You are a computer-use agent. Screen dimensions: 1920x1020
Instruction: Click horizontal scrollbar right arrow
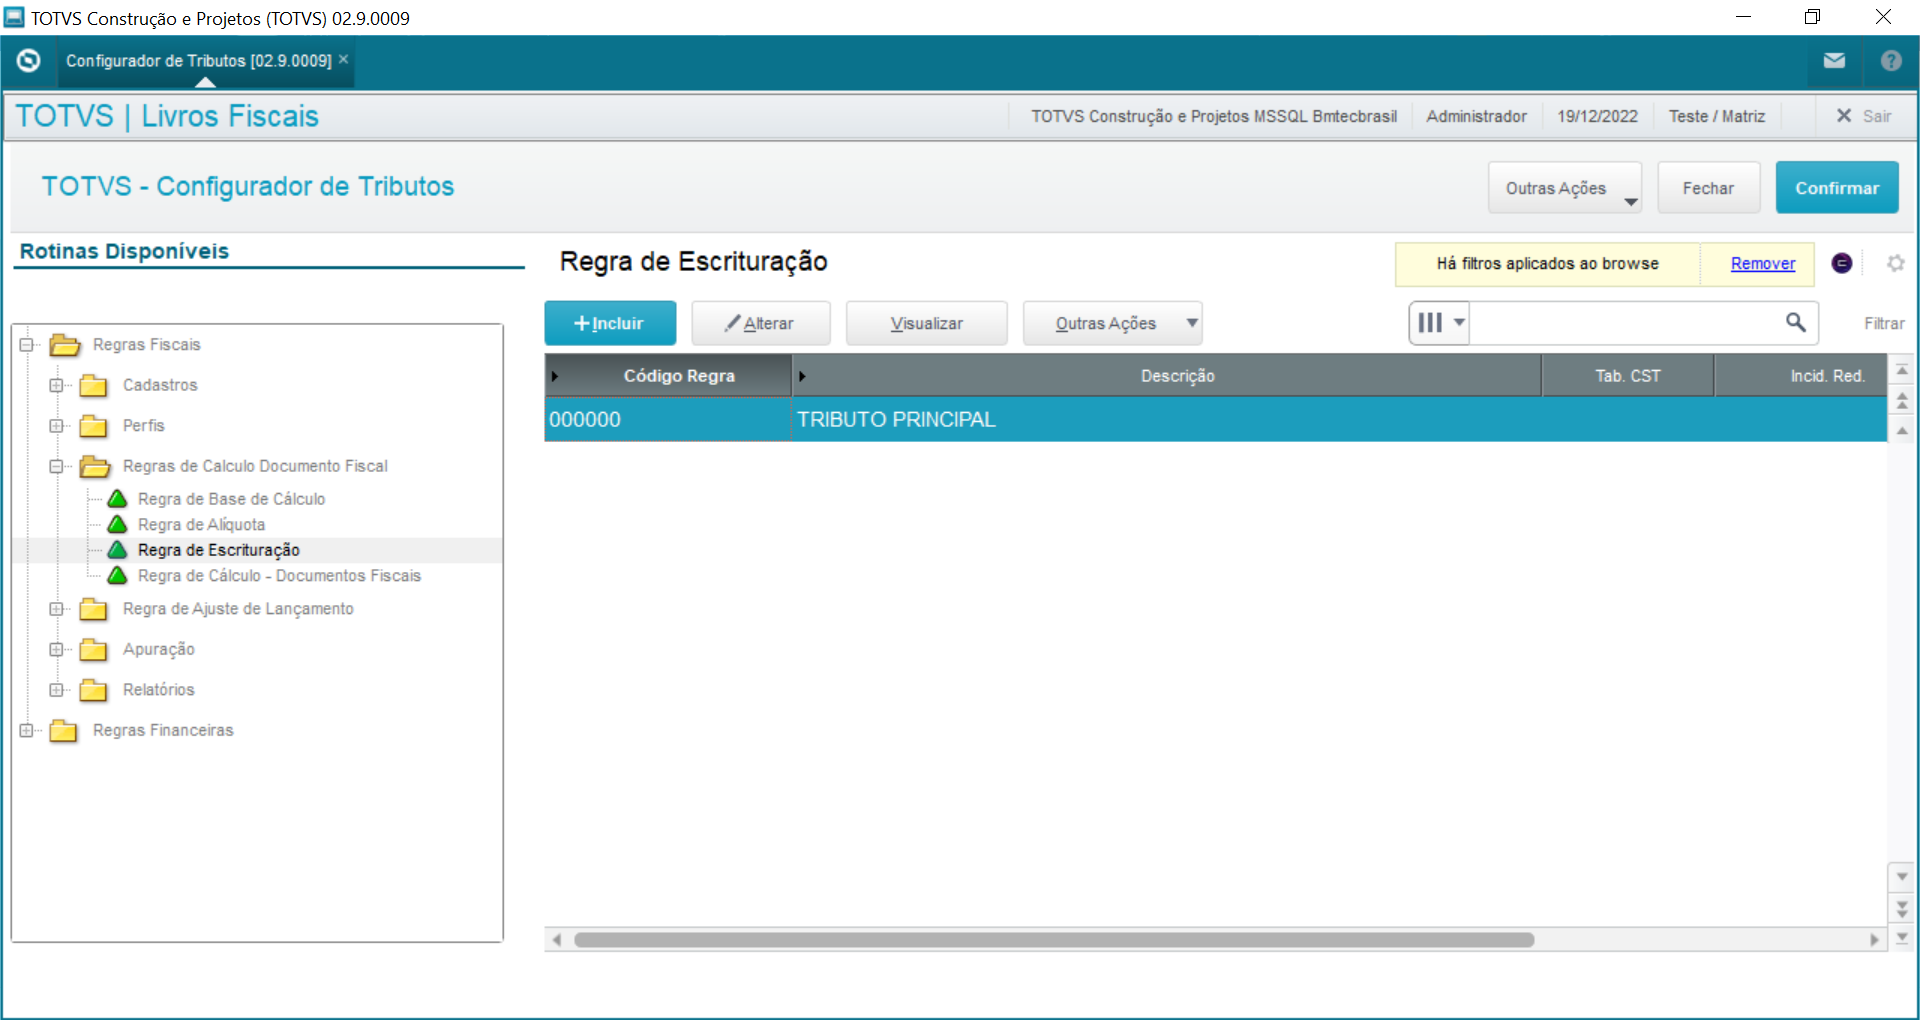pyautogui.click(x=1874, y=940)
